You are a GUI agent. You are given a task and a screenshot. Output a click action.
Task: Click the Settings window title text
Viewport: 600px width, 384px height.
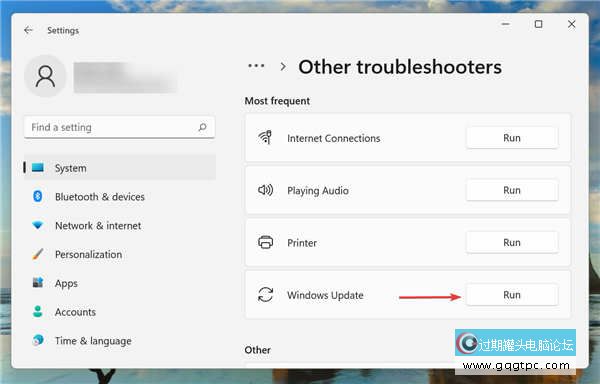63,30
